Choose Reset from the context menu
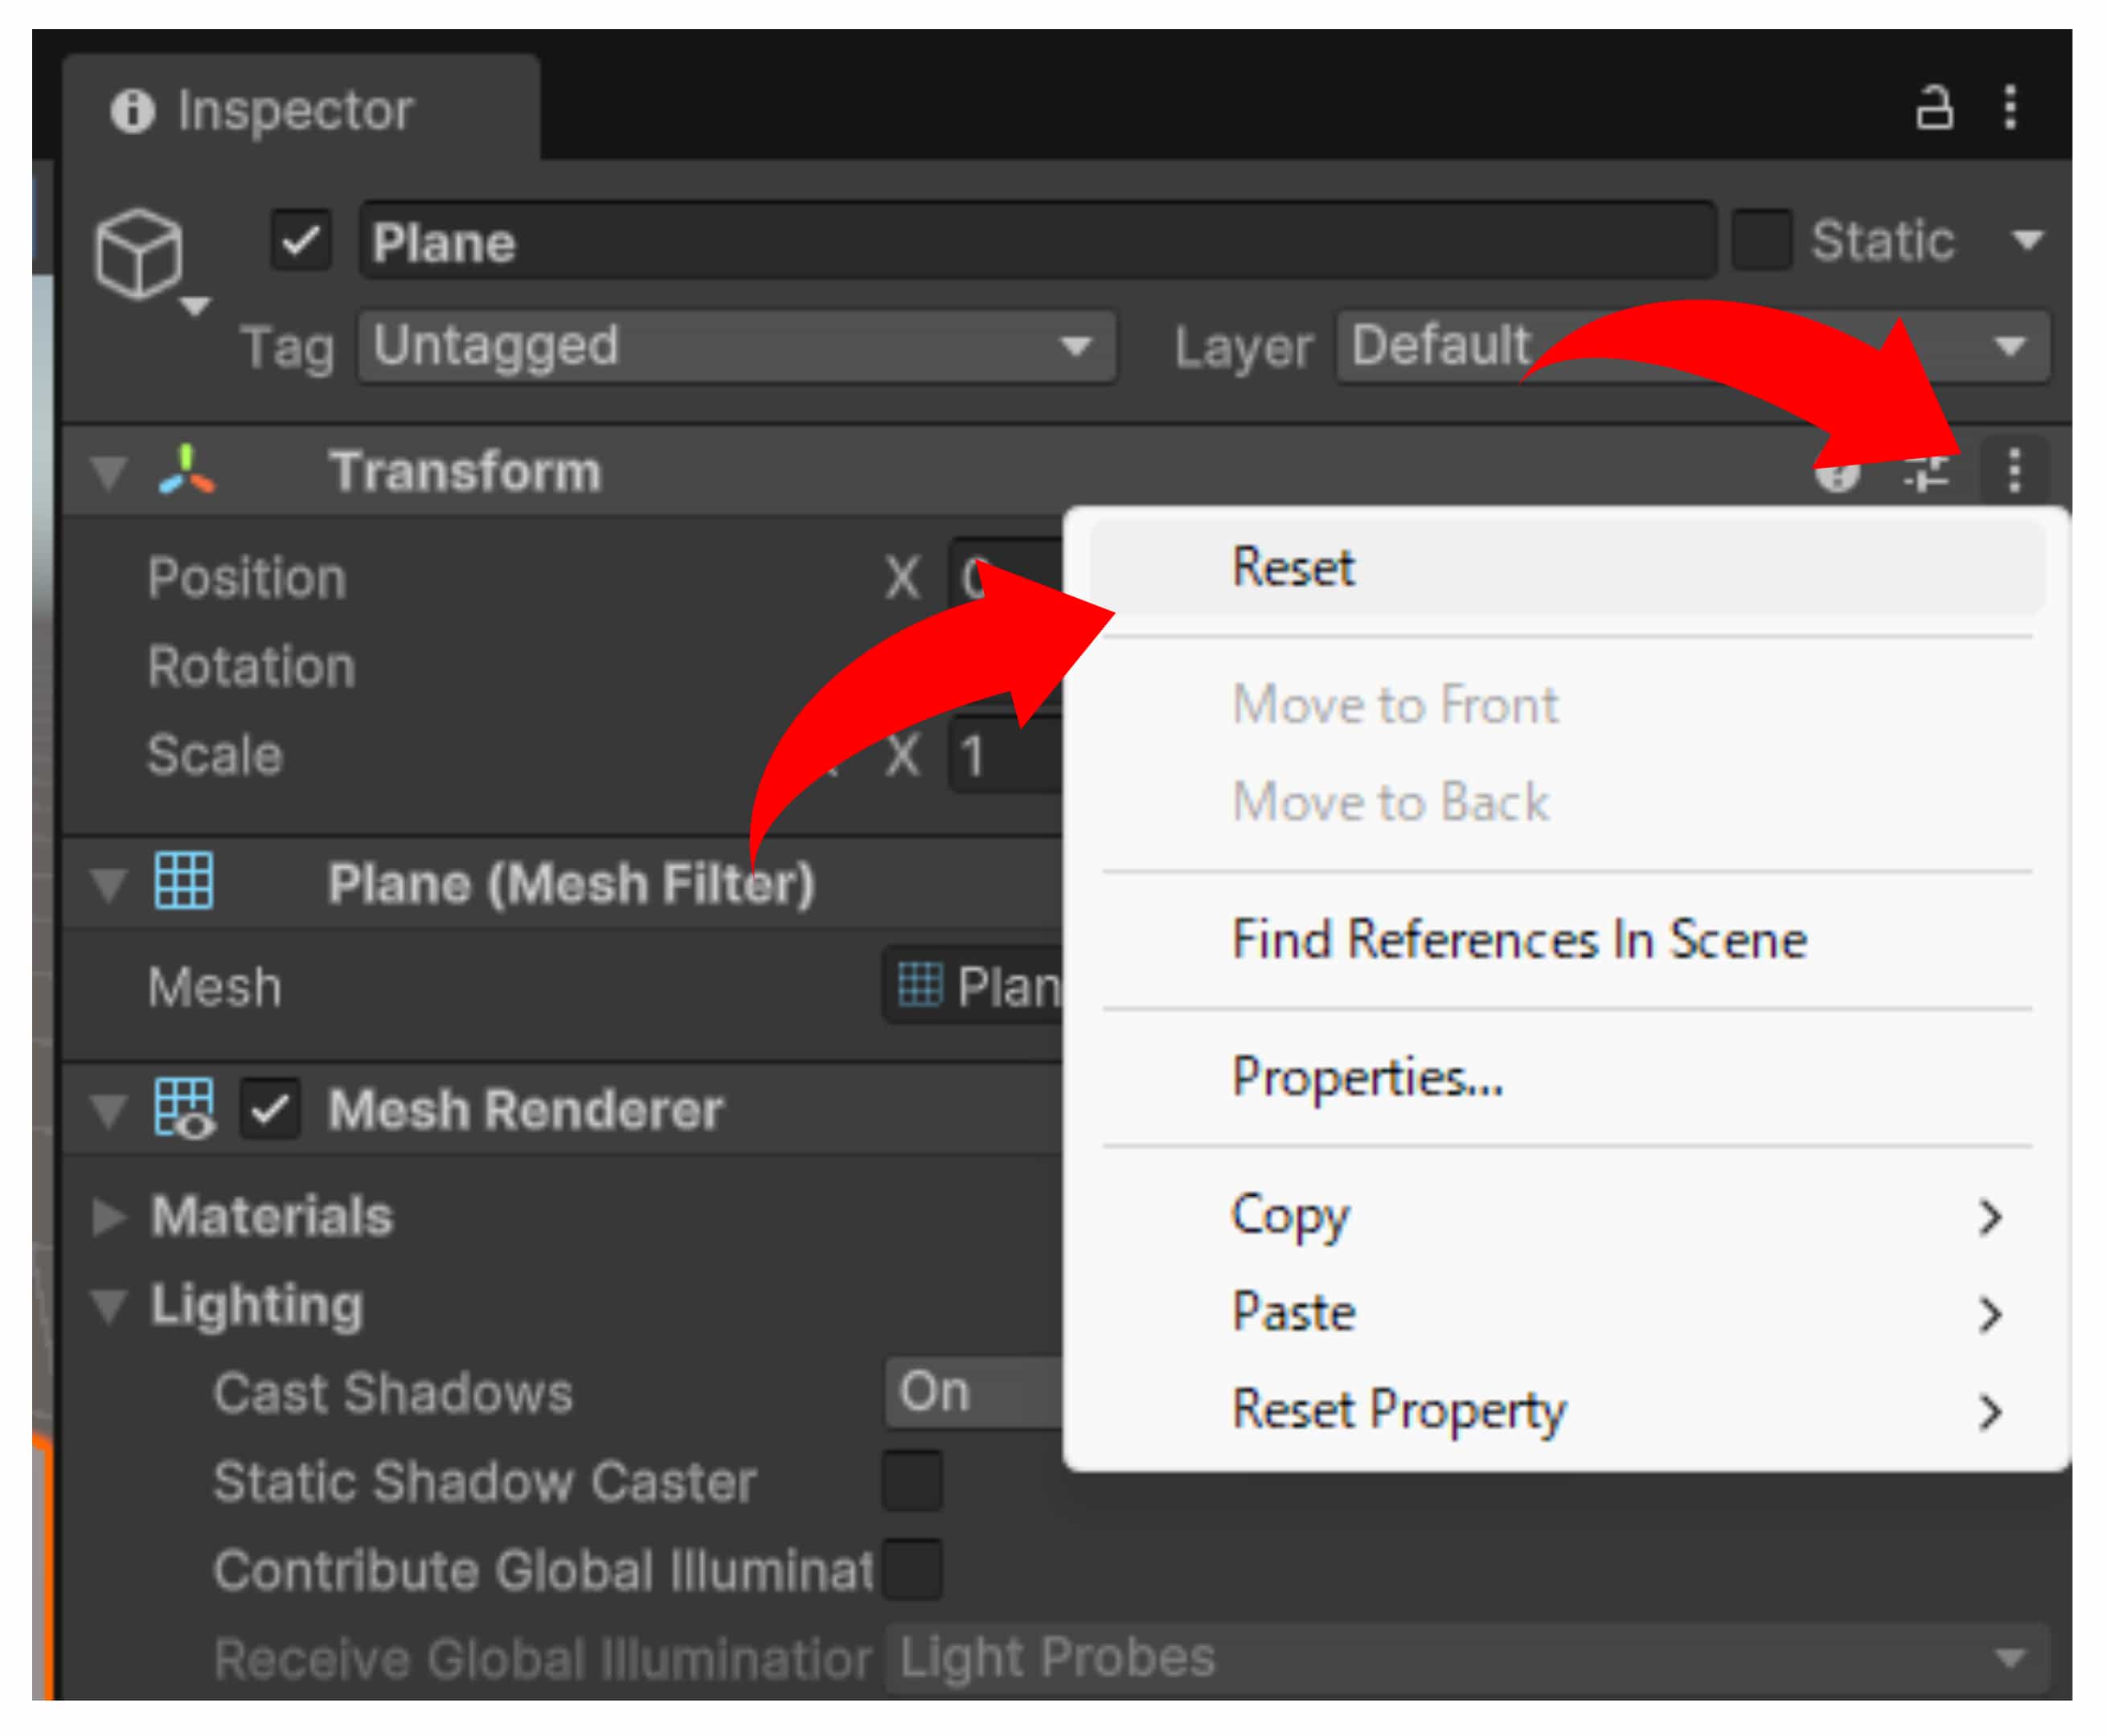 (1293, 567)
